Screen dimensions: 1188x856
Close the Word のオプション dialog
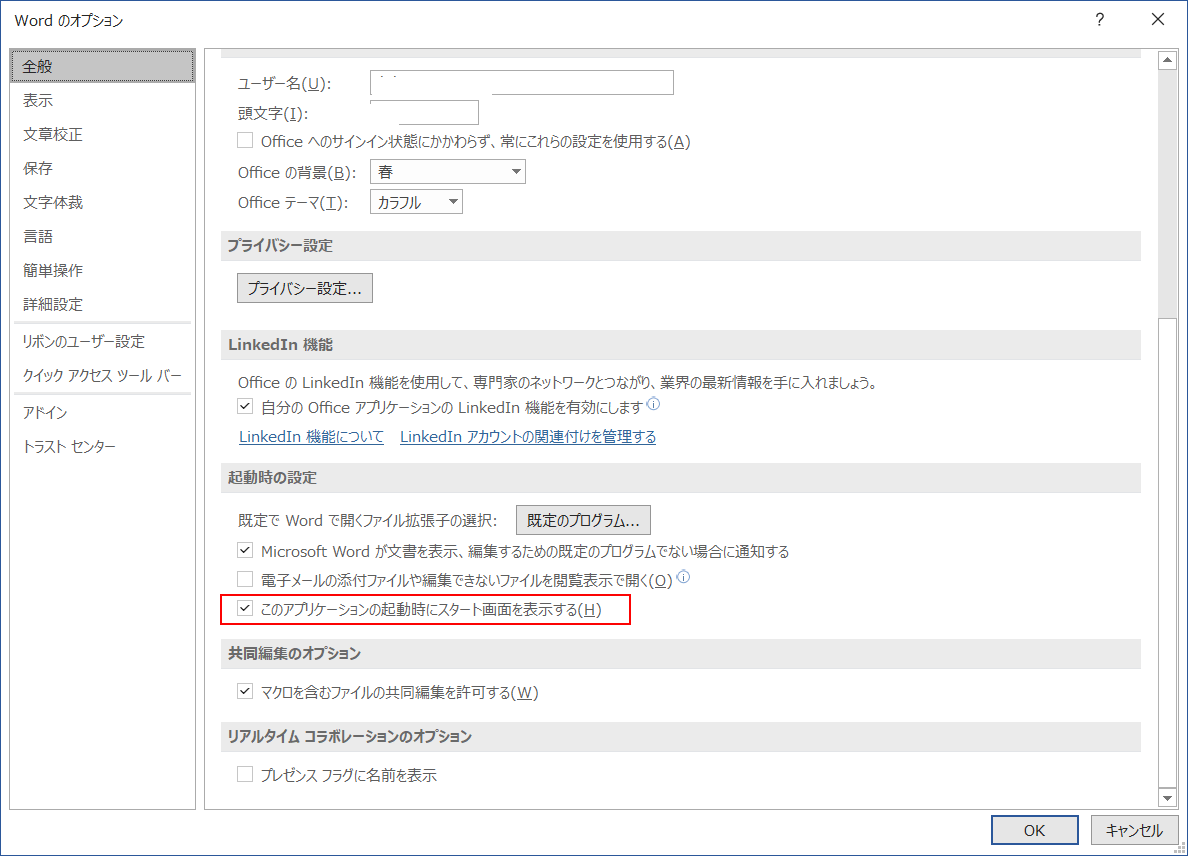(x=1158, y=20)
